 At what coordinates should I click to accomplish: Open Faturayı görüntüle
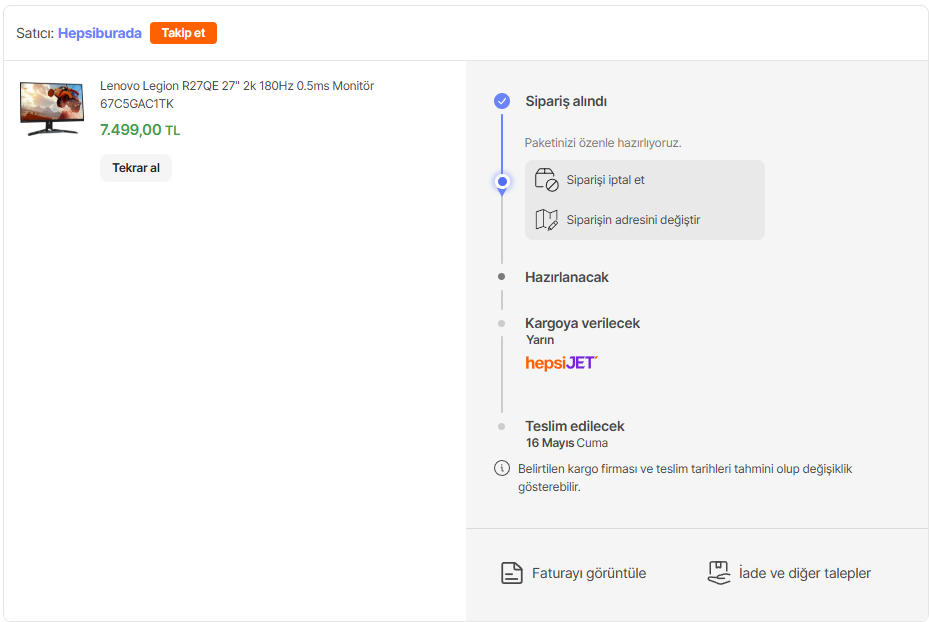pos(588,573)
